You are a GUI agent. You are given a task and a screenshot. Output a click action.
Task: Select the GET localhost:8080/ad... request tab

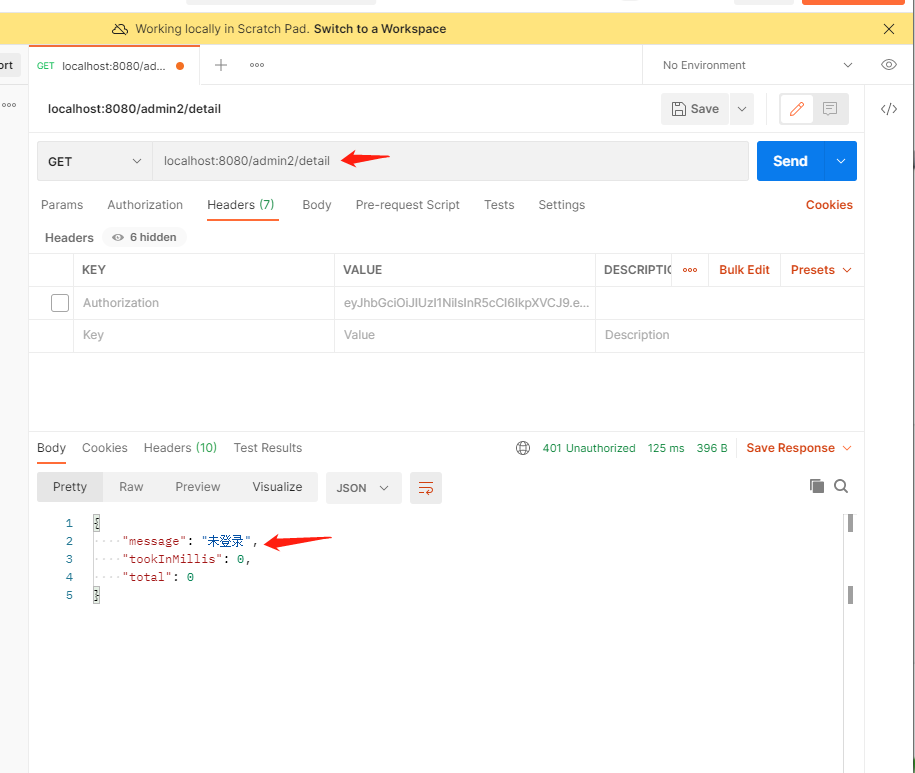tap(114, 65)
